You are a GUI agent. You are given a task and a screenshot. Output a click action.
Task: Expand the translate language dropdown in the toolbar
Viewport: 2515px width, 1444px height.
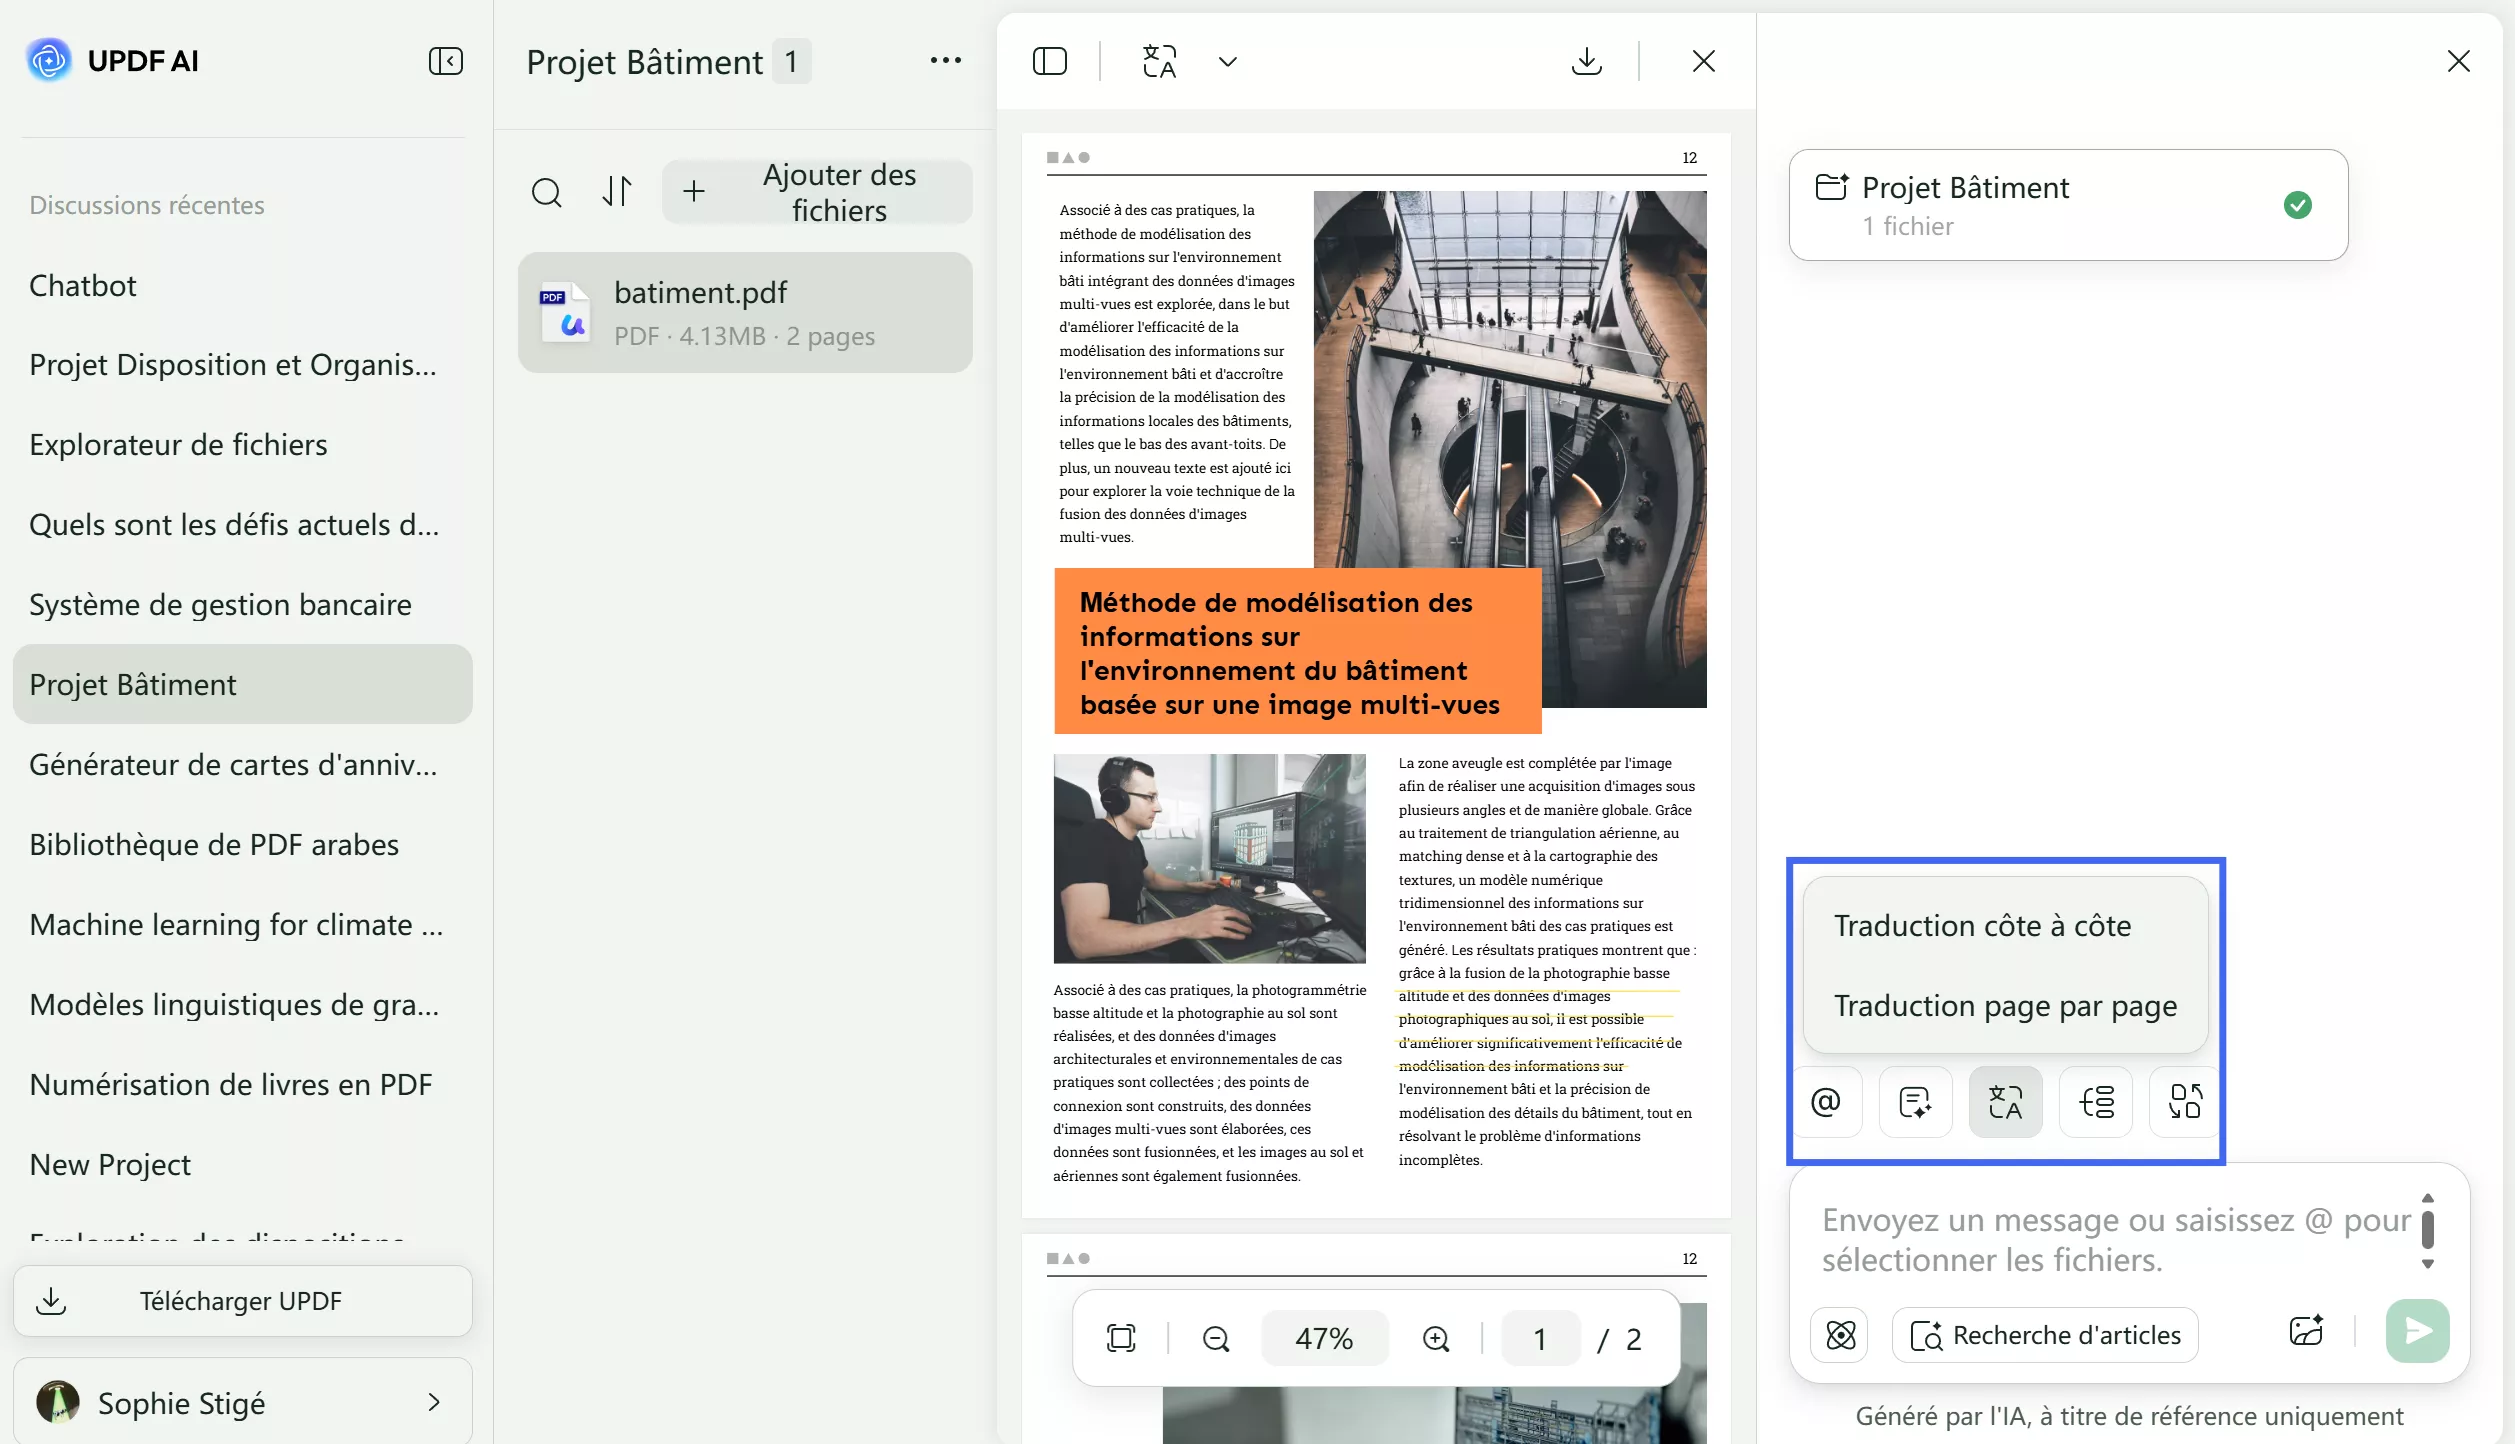[1228, 61]
